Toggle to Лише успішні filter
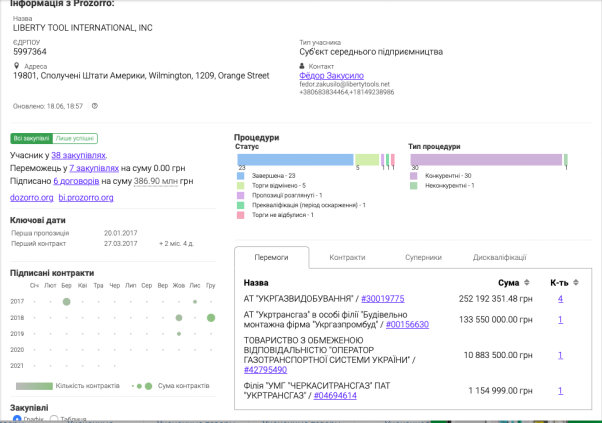 coord(75,138)
